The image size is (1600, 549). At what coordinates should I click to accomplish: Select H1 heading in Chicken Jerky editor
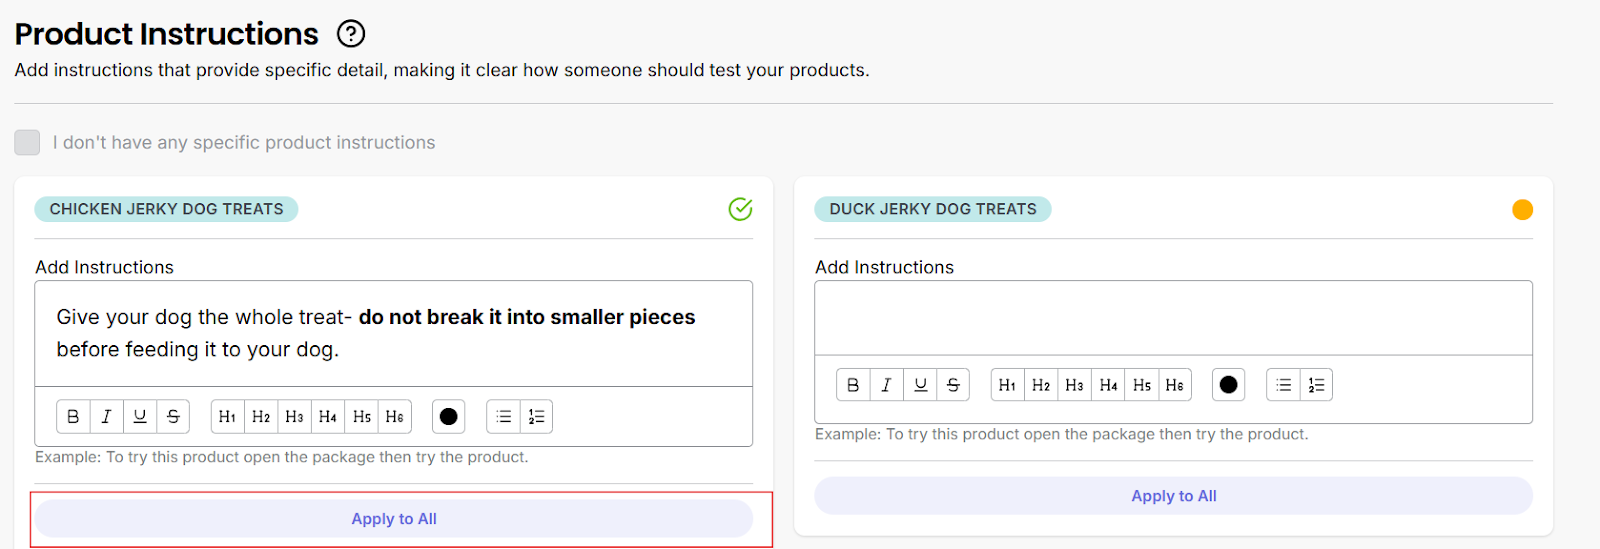(228, 417)
